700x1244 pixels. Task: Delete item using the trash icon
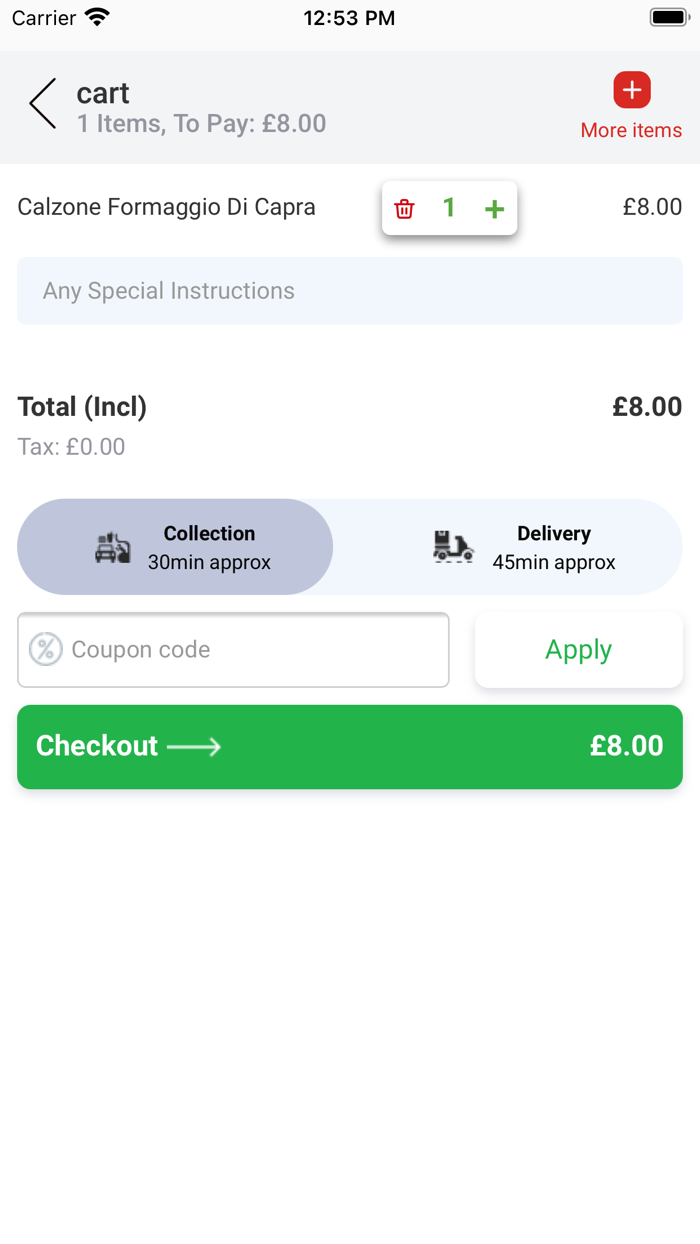(x=404, y=209)
